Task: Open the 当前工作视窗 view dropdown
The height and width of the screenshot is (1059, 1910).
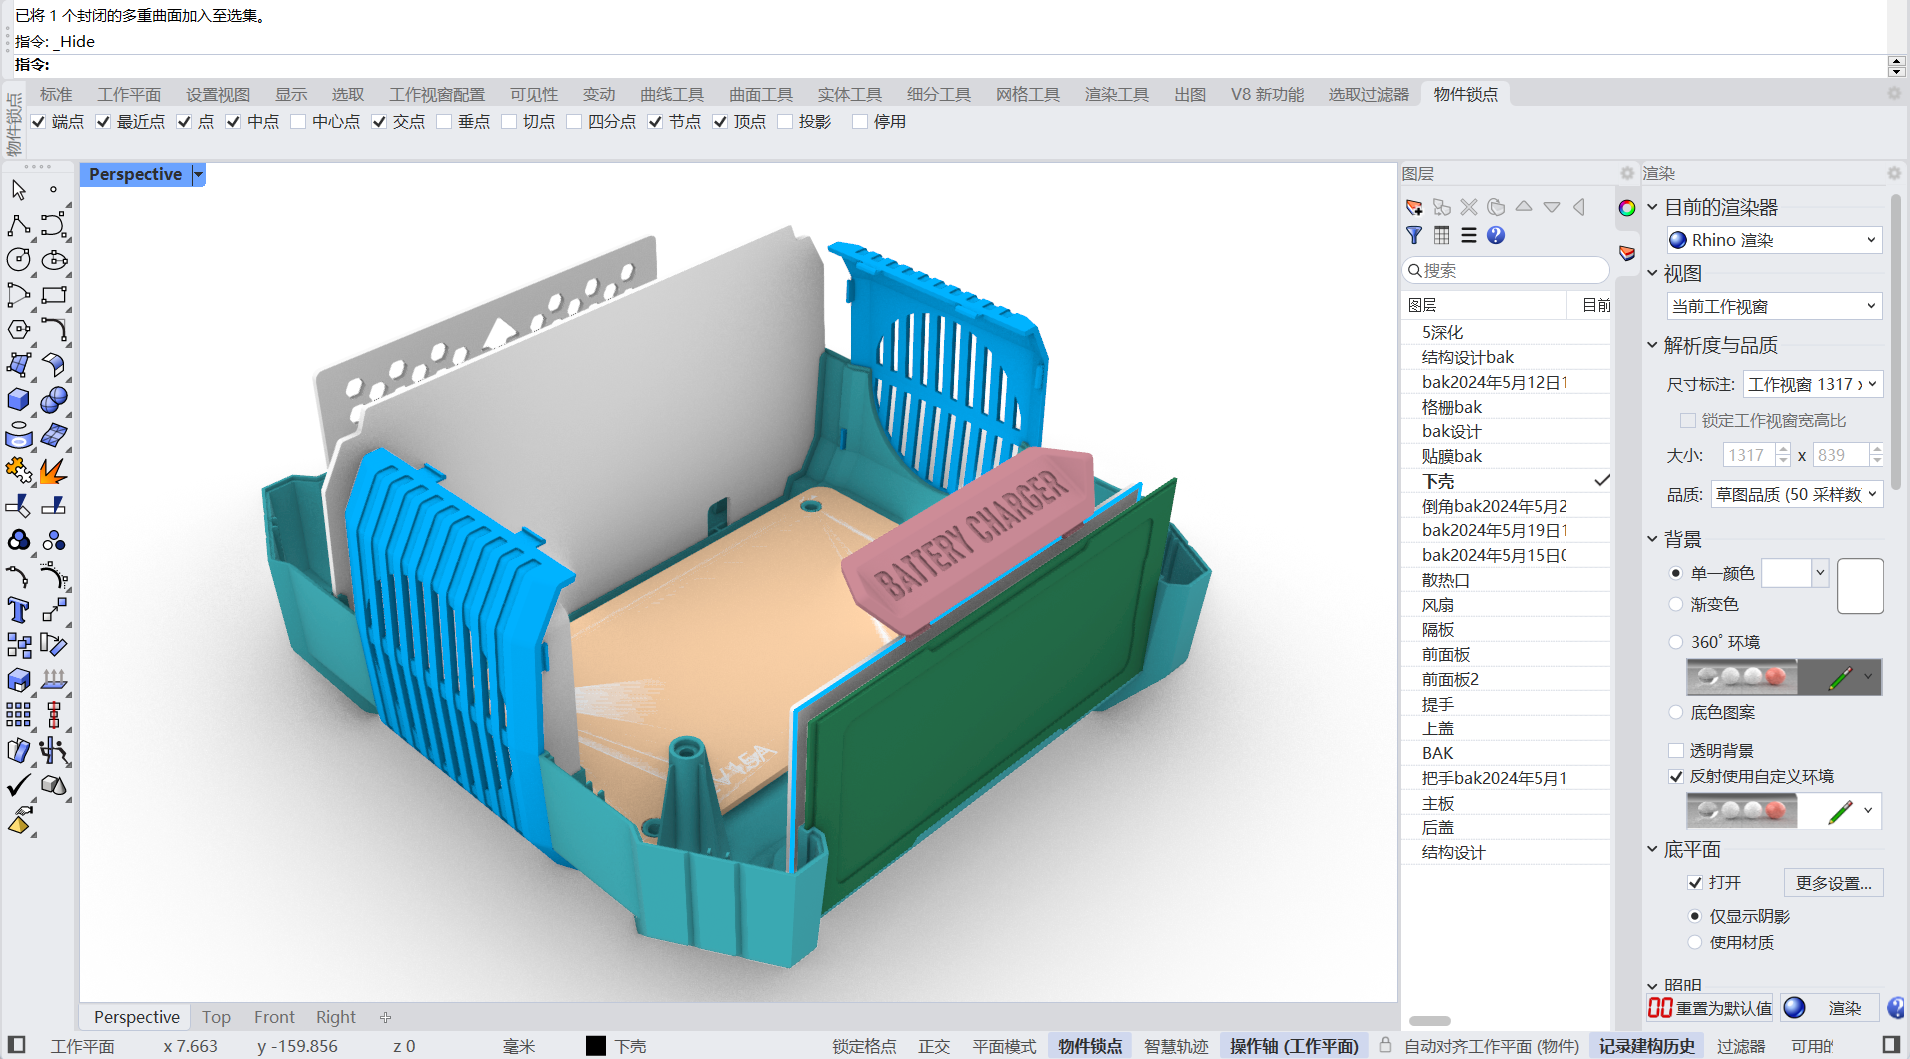Action: (1773, 306)
